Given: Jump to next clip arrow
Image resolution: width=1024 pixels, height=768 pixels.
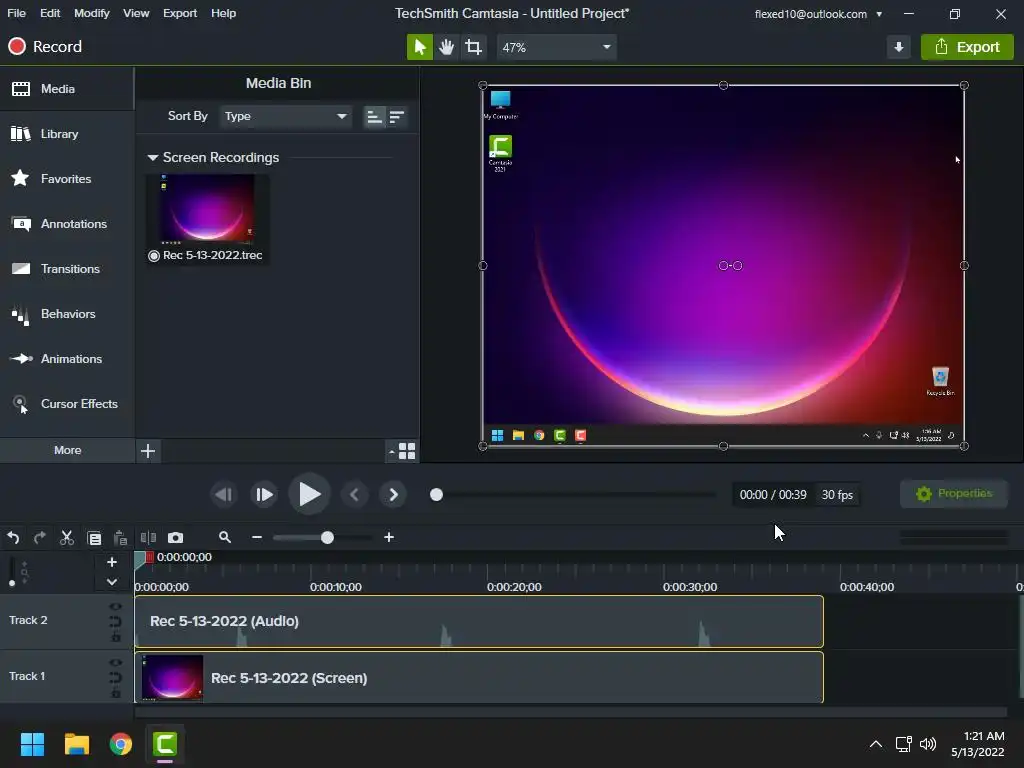Looking at the screenshot, I should click(x=393, y=495).
